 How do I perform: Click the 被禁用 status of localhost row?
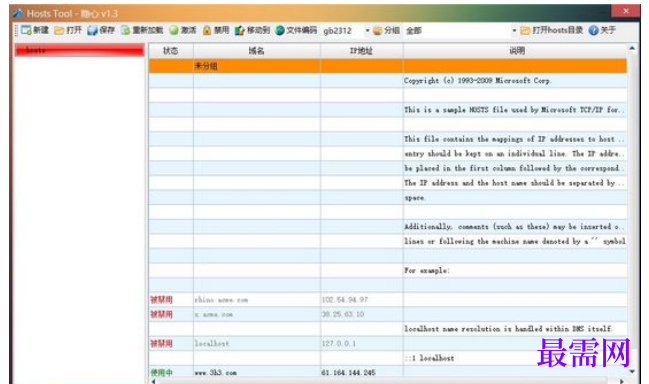click(161, 343)
